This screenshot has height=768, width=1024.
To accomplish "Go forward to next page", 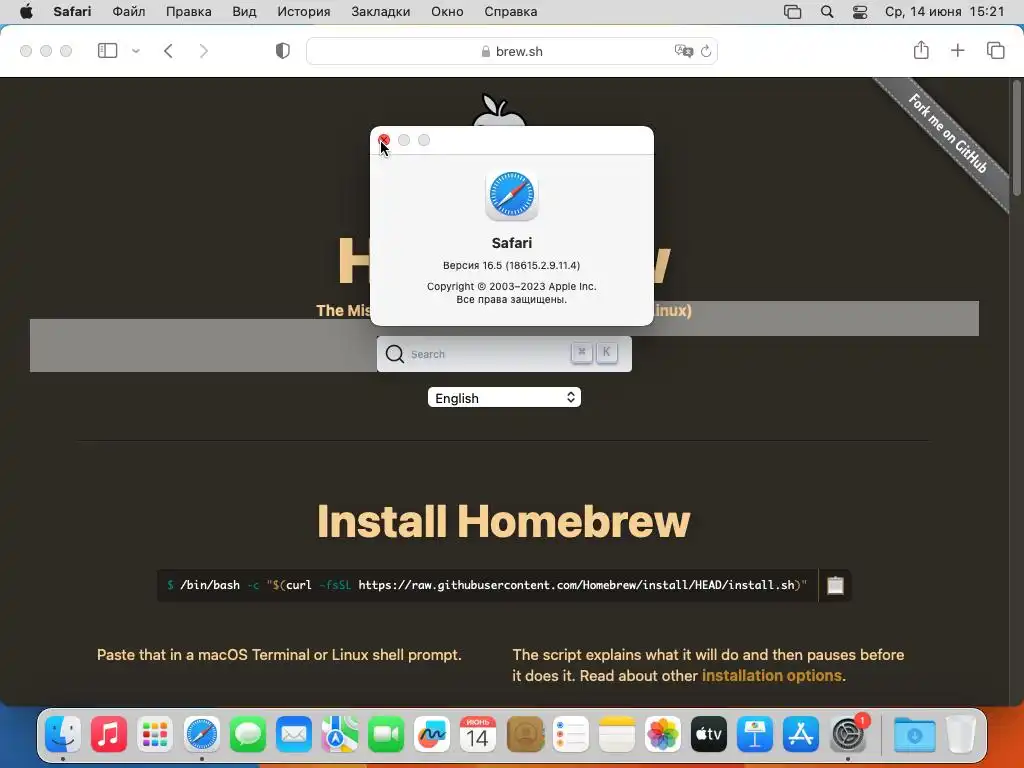I will (204, 51).
